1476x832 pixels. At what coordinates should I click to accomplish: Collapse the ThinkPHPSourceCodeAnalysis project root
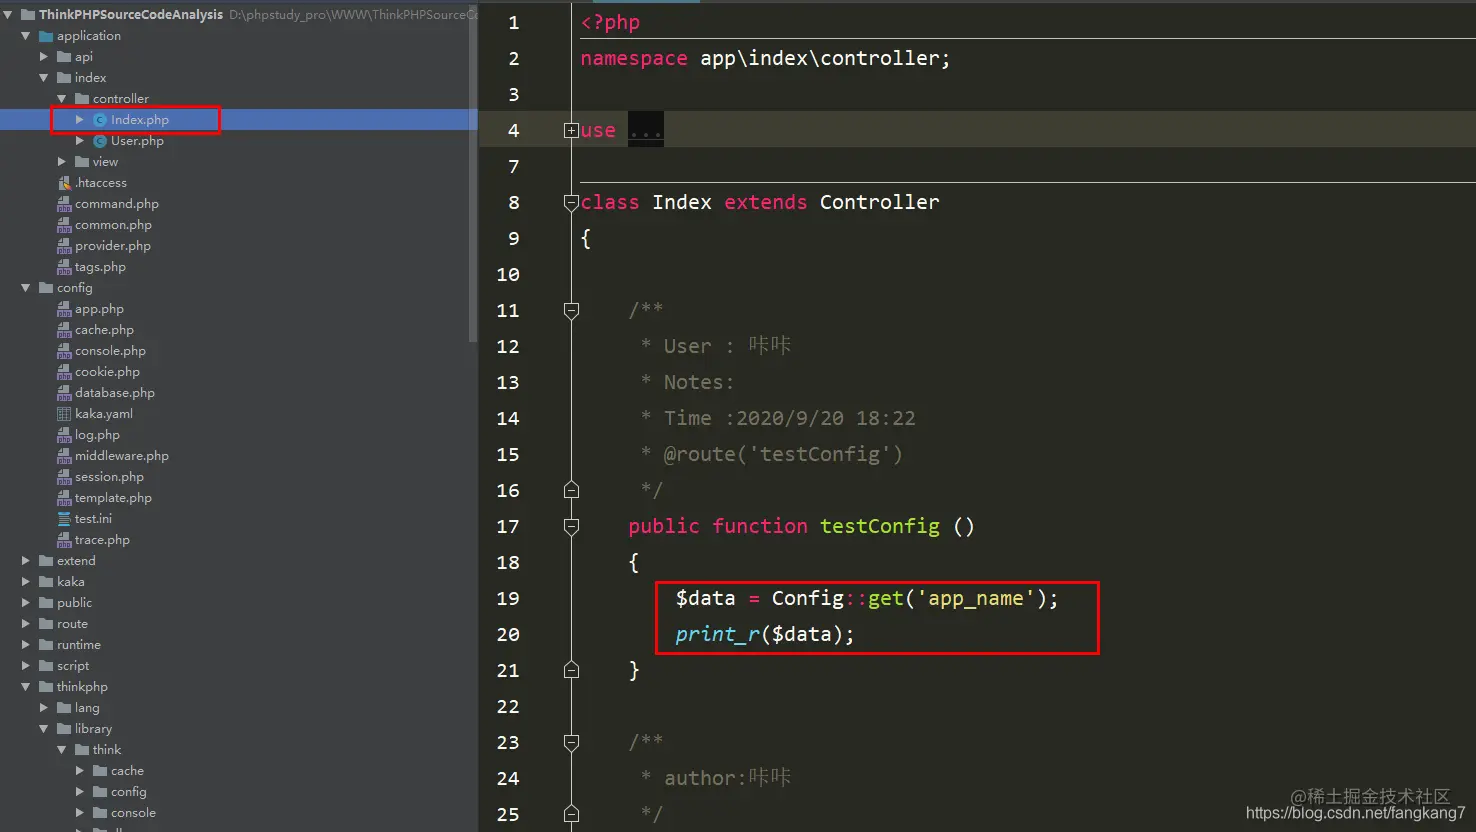click(x=8, y=14)
